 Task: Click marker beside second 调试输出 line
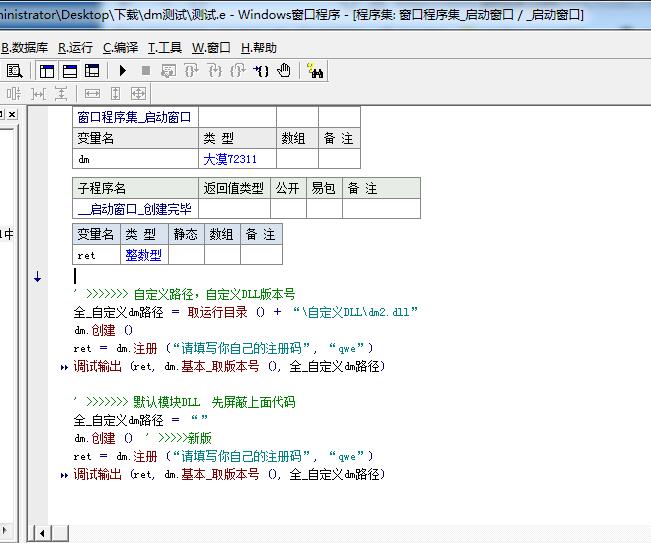pyautogui.click(x=65, y=475)
